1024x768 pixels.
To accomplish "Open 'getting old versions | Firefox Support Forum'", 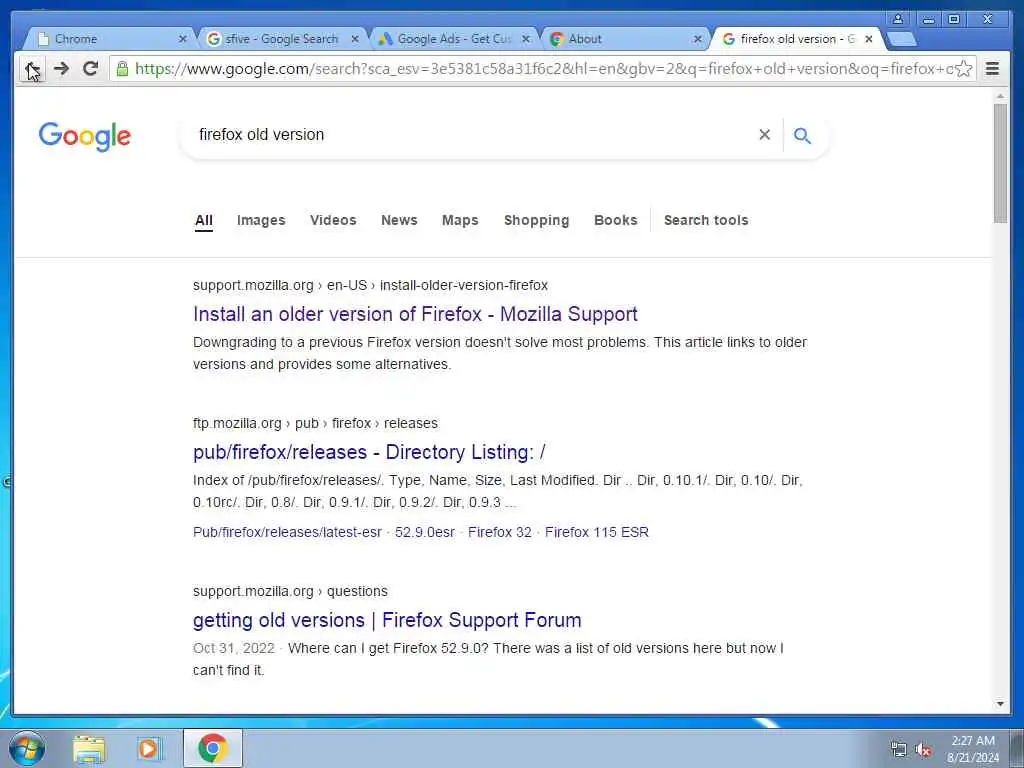I will 387,620.
